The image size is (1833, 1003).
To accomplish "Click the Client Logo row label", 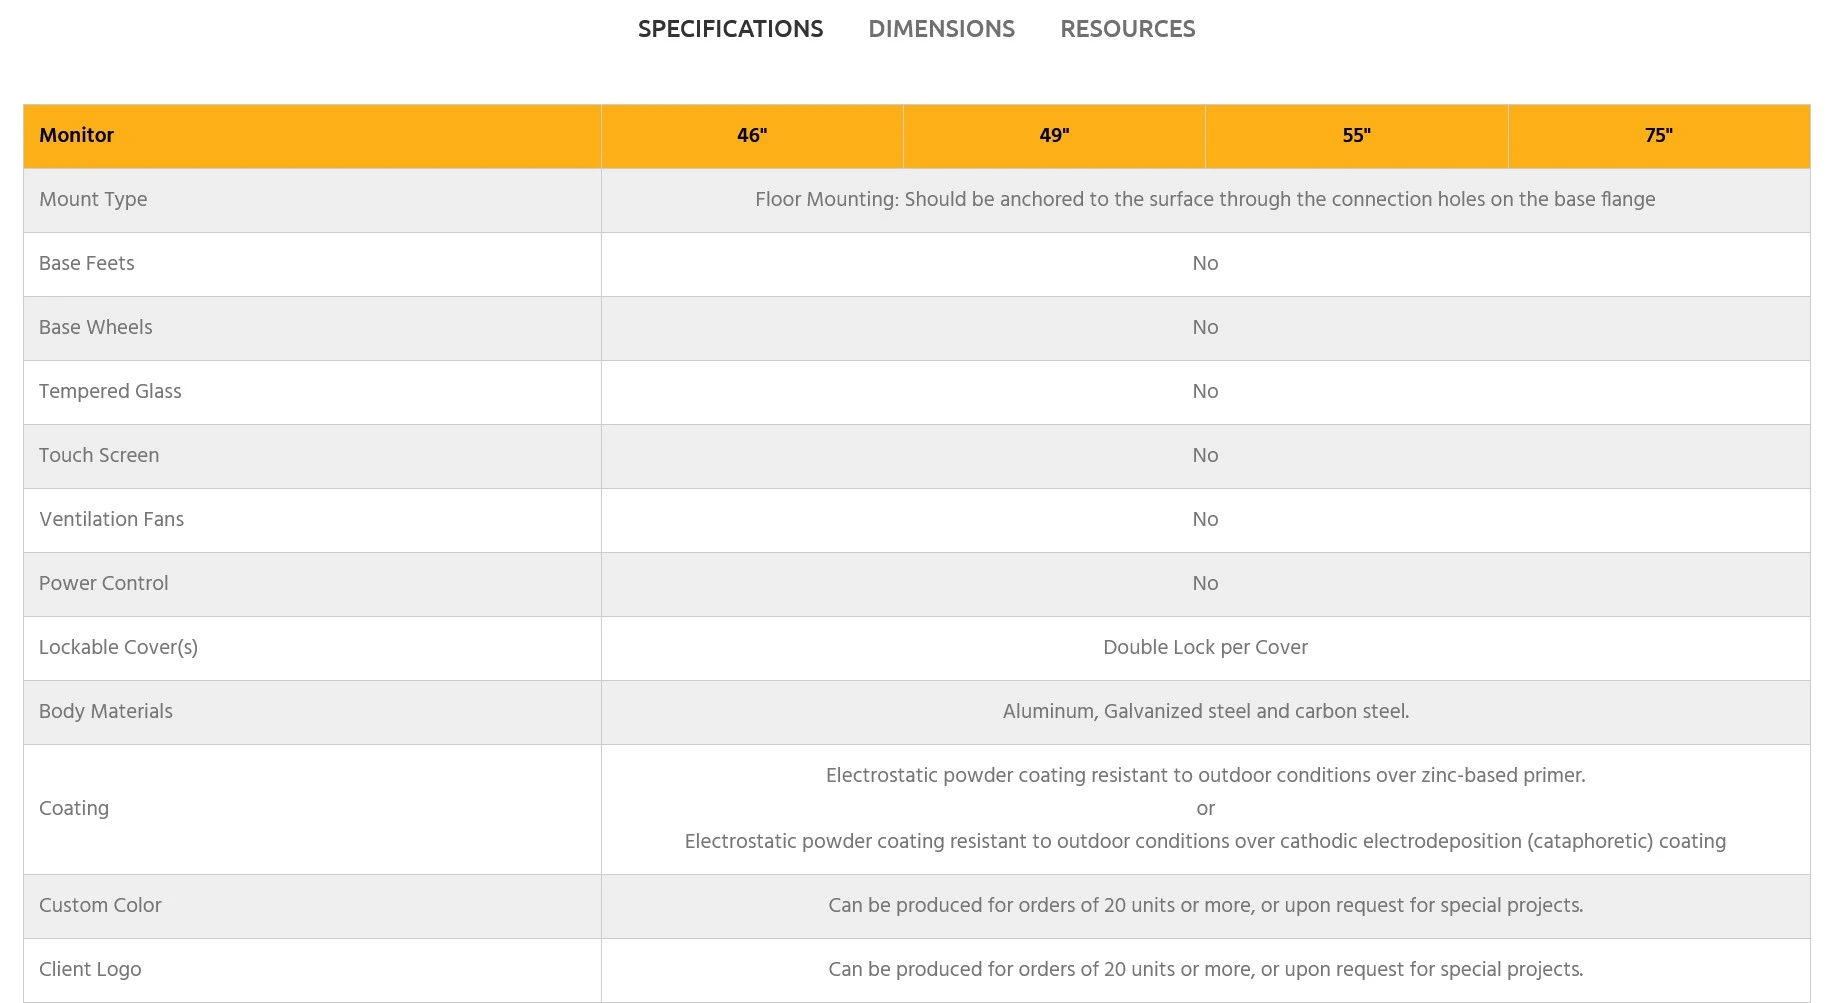I will [x=90, y=969].
